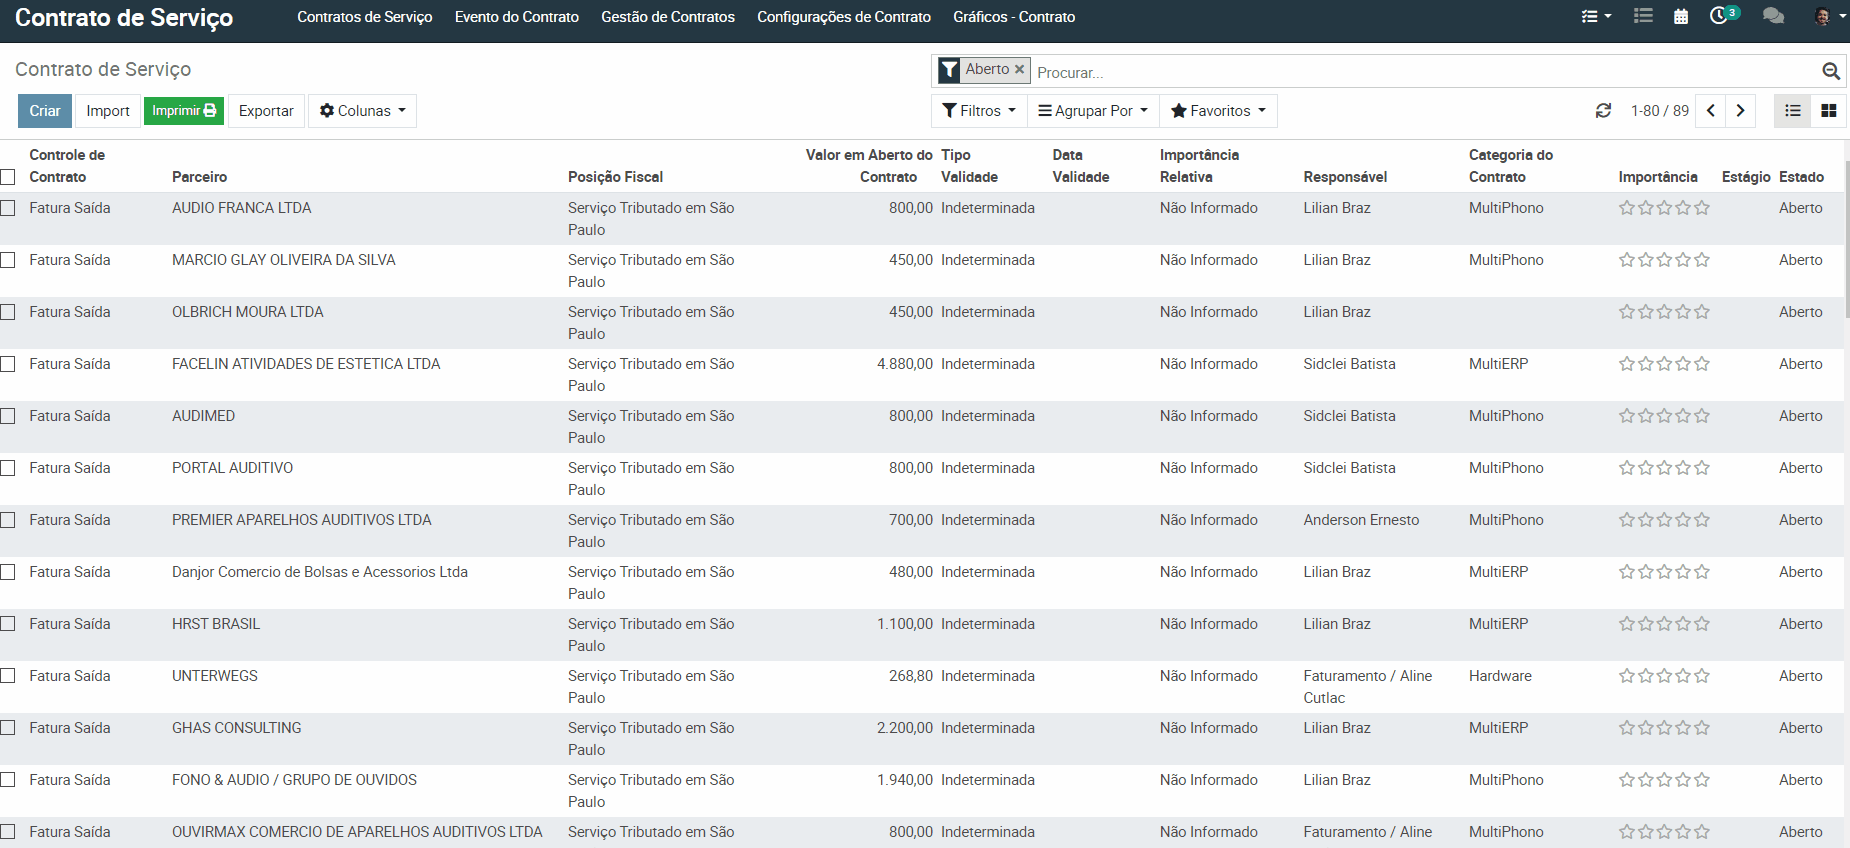This screenshot has width=1850, height=848.
Task: Click the search magnifier icon
Action: click(1830, 71)
